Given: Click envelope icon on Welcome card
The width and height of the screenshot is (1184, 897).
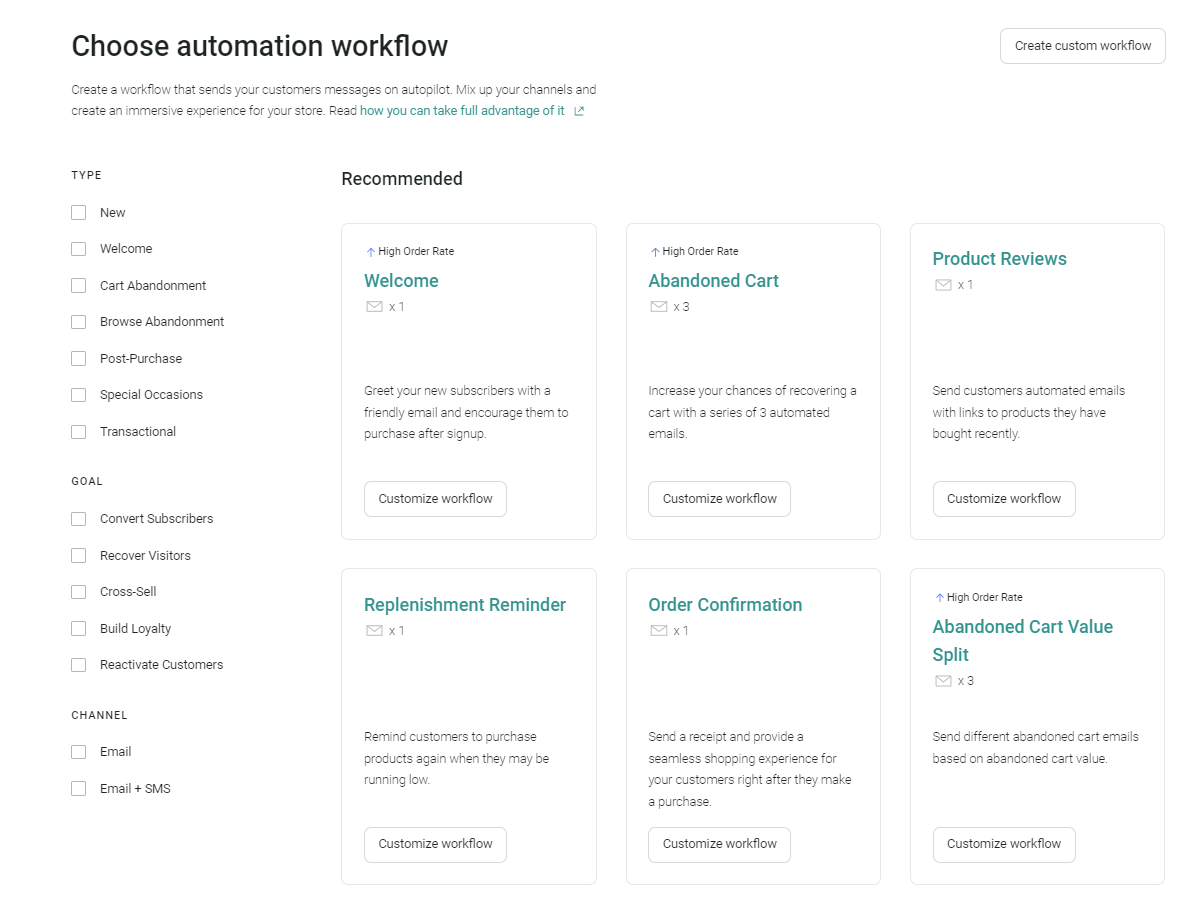Looking at the screenshot, I should coord(374,307).
